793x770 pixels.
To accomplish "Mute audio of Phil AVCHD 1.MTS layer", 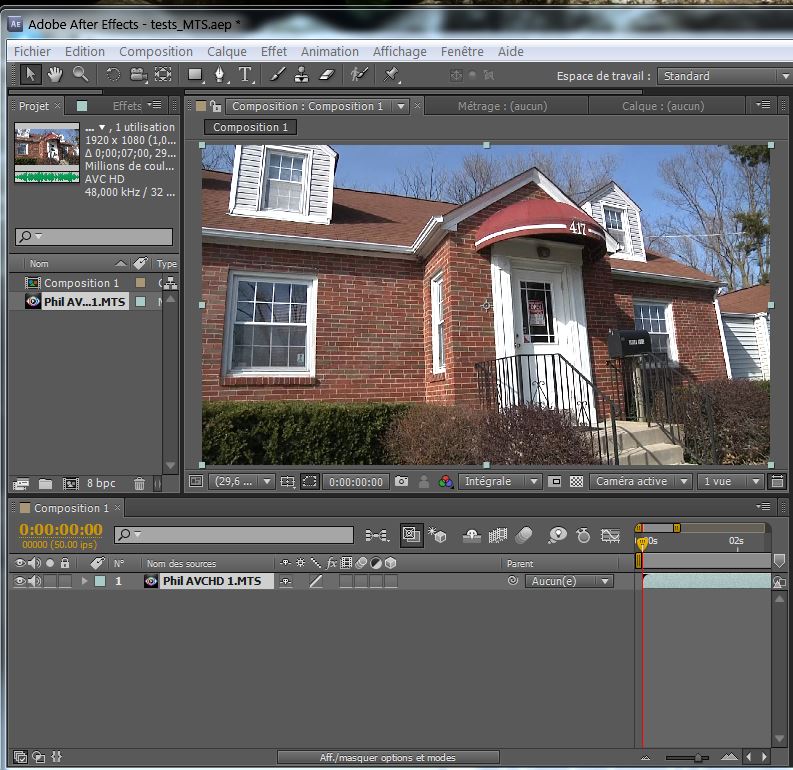I will (x=34, y=581).
